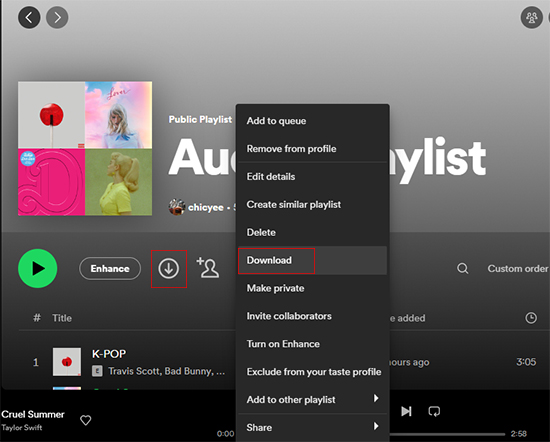
Task: Click the 3:05 duration of K-POP
Action: coord(526,362)
